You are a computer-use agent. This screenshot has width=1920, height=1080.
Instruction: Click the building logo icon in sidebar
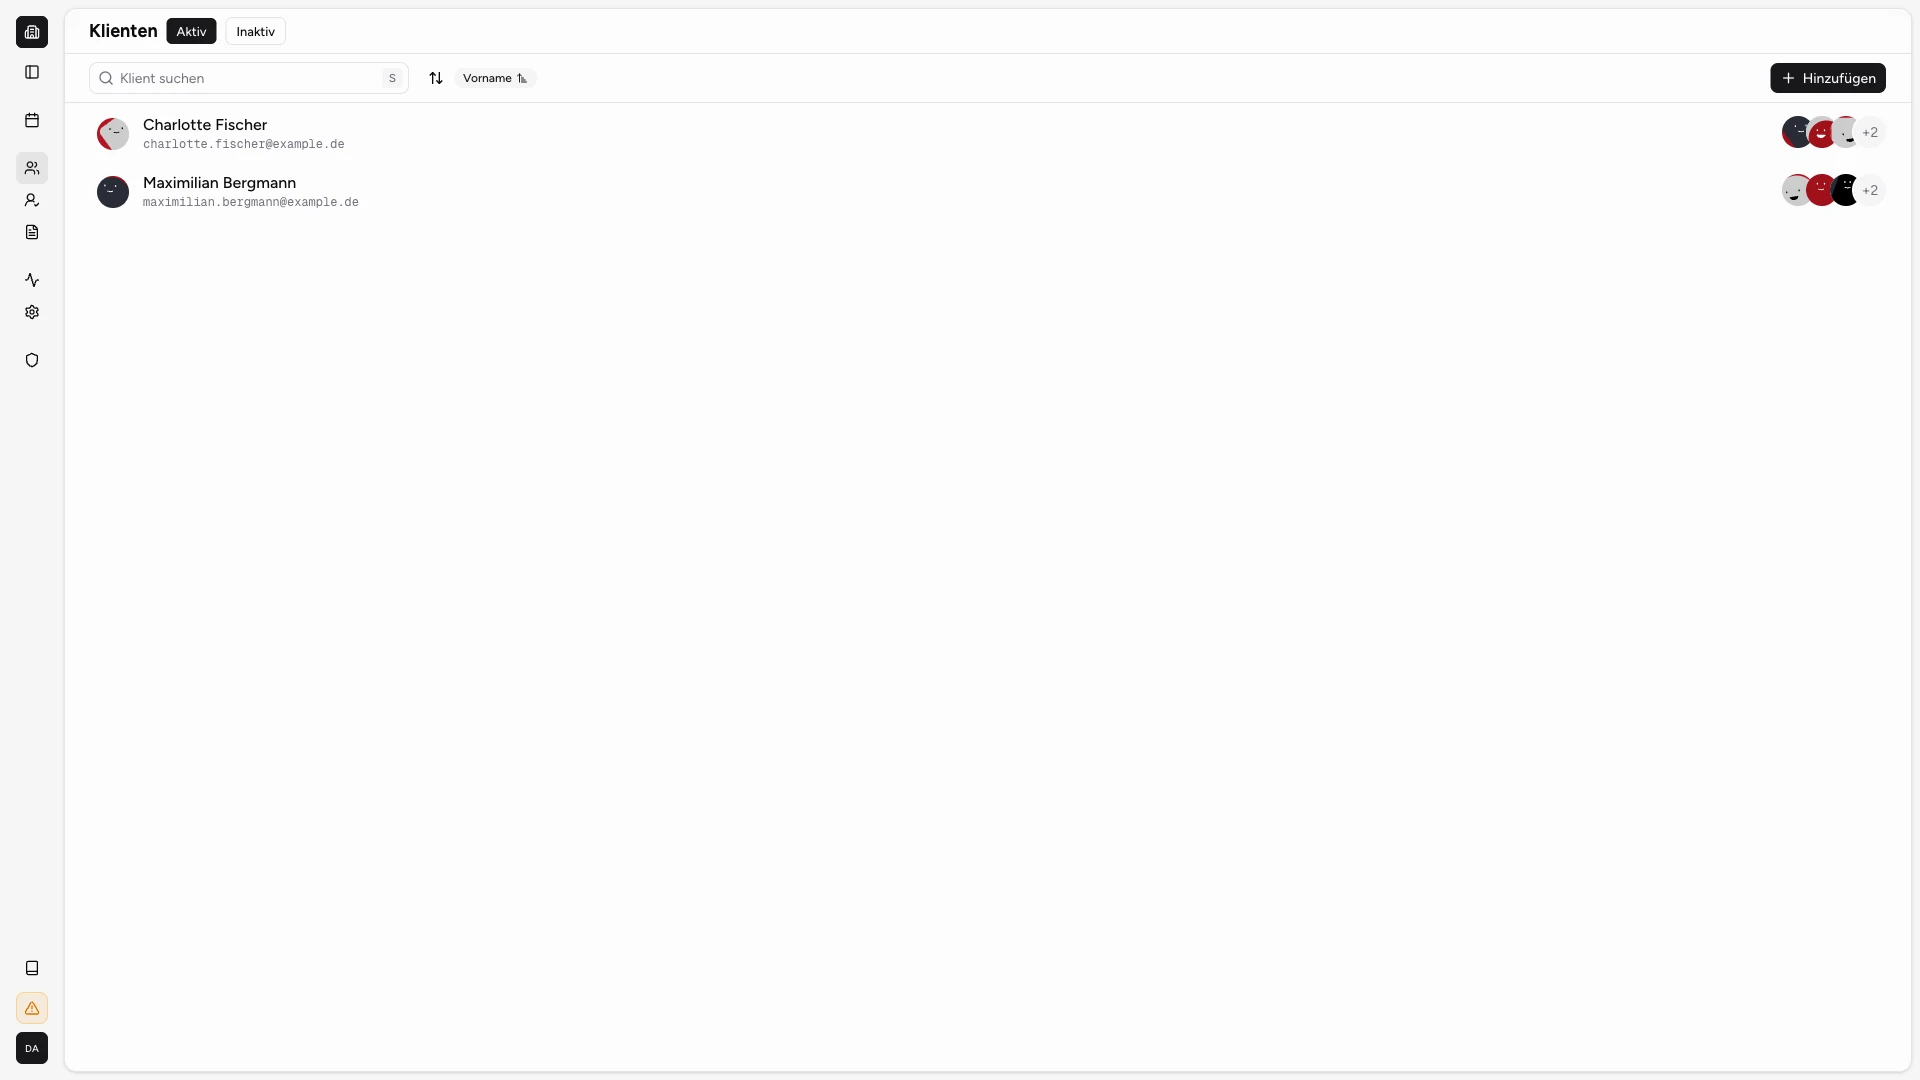click(x=32, y=32)
